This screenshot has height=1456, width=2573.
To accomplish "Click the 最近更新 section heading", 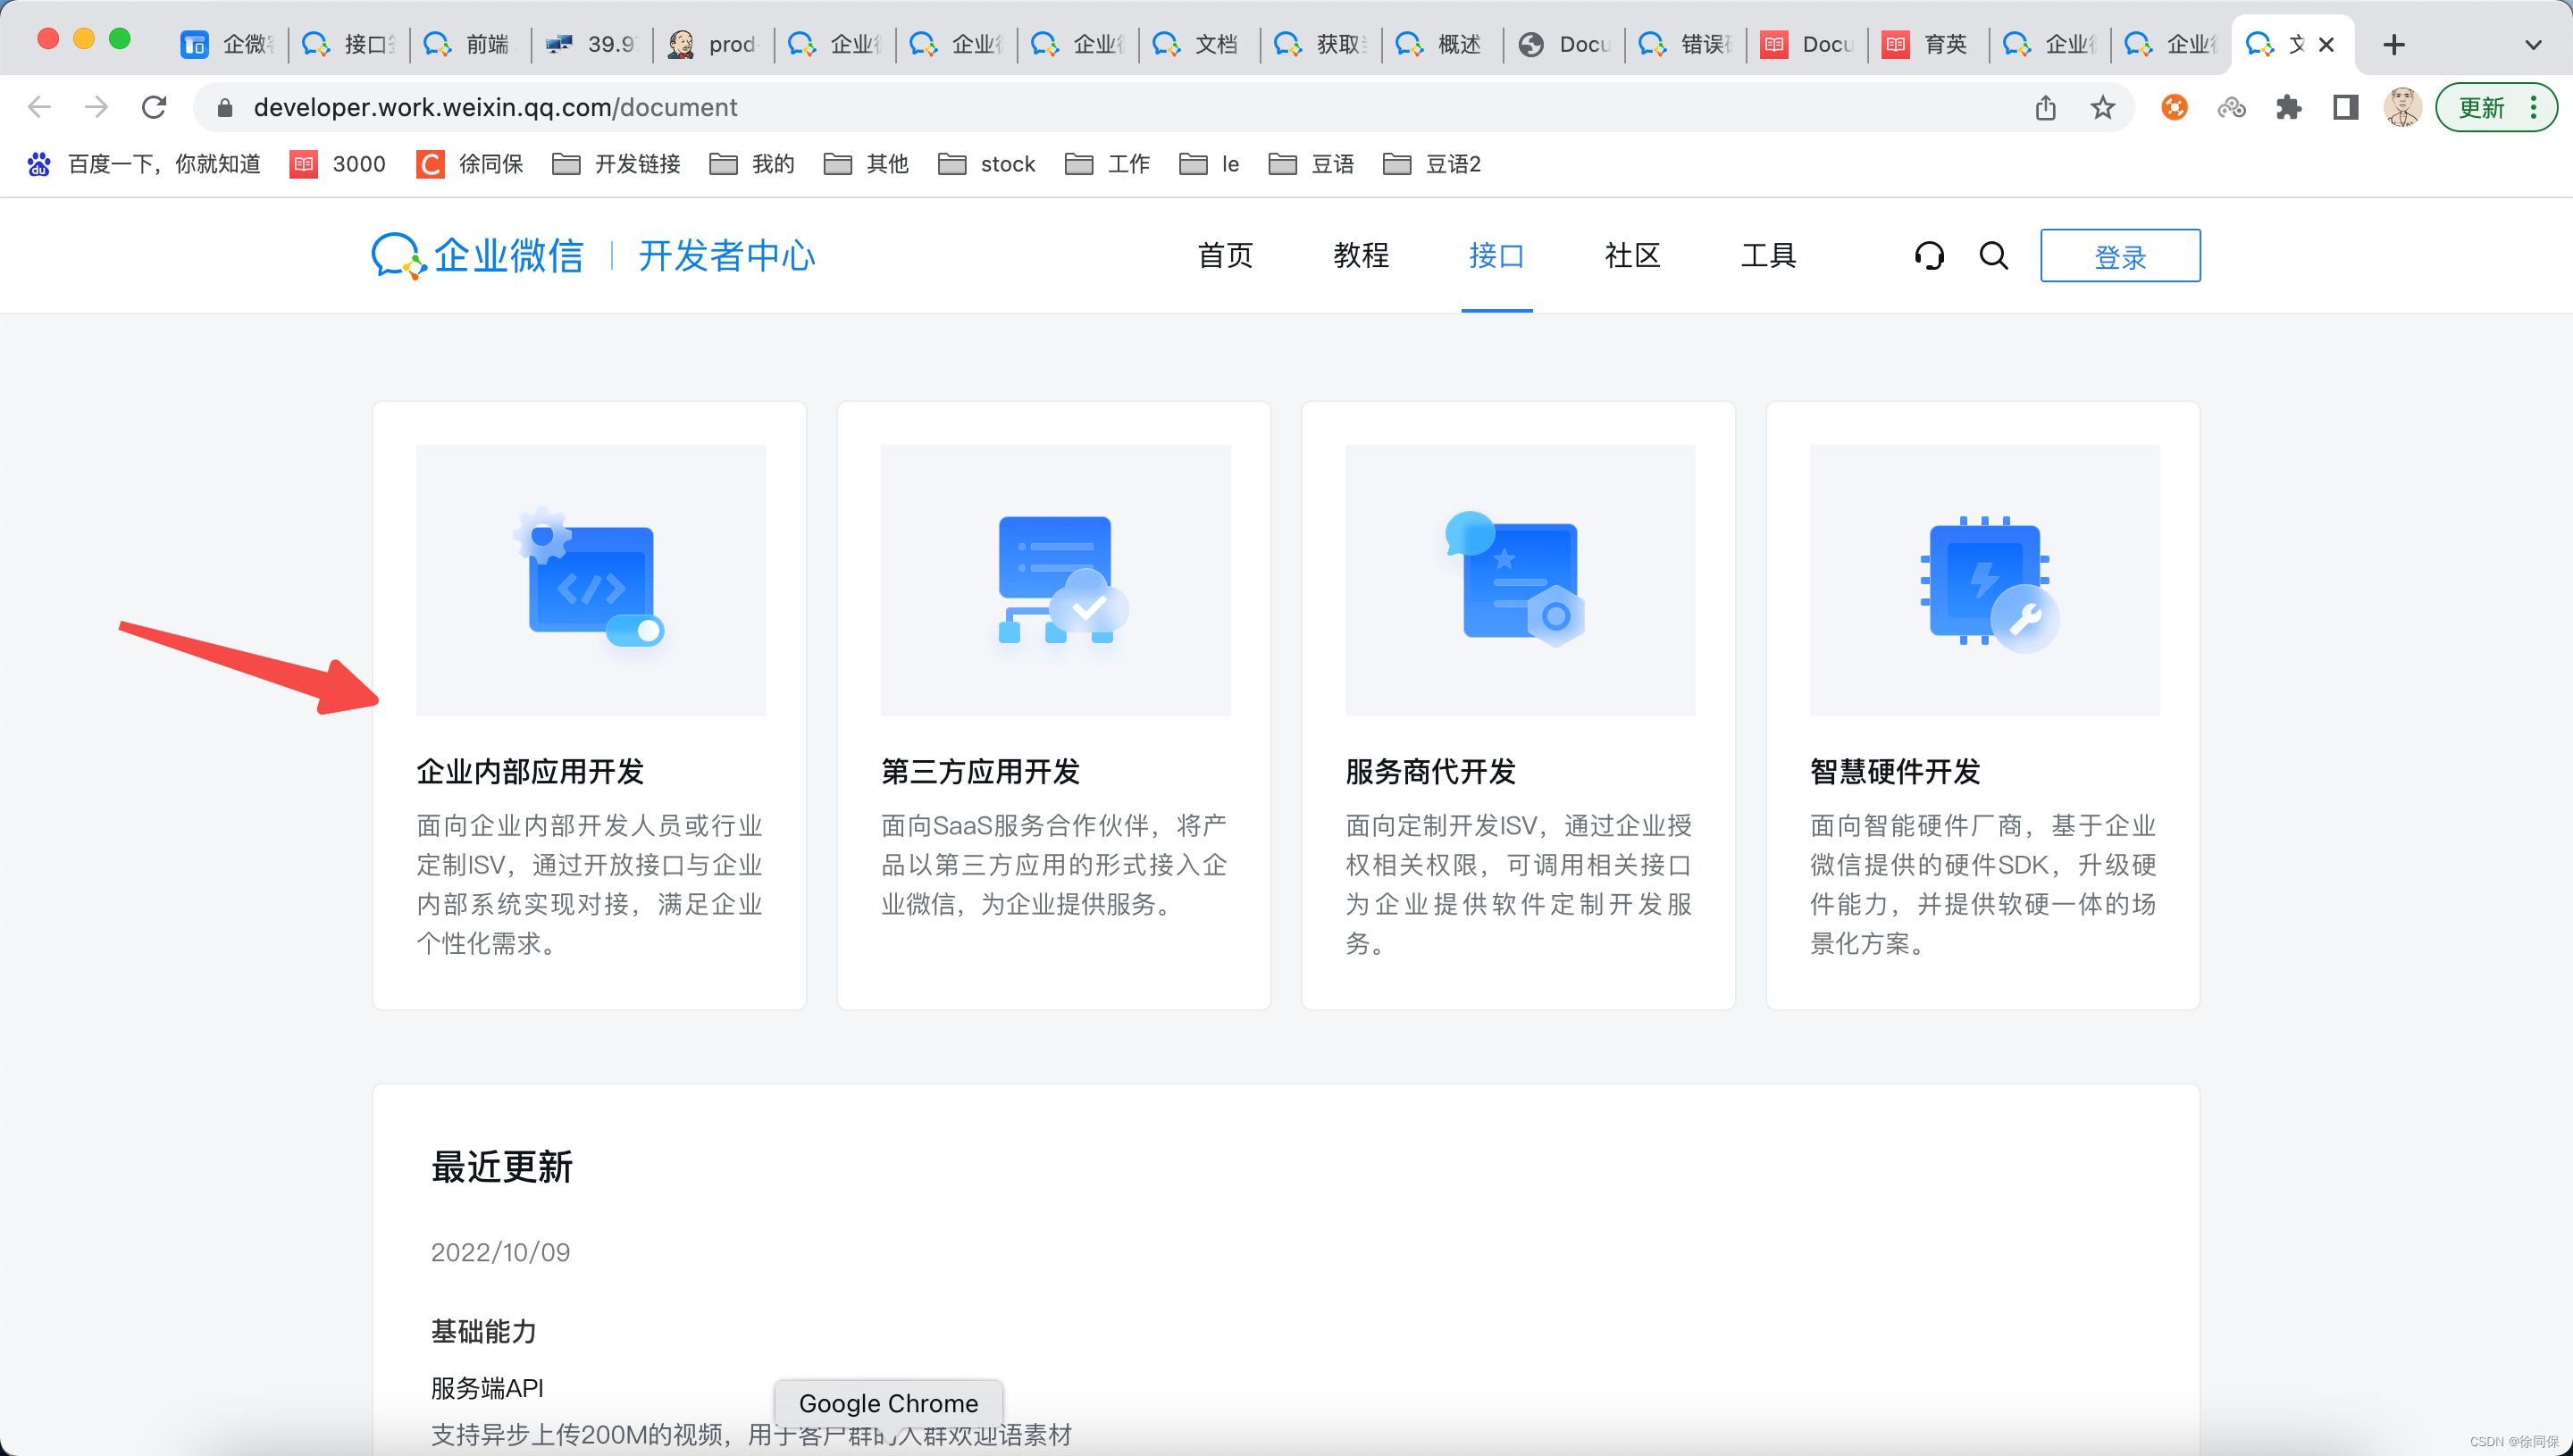I will tap(501, 1167).
